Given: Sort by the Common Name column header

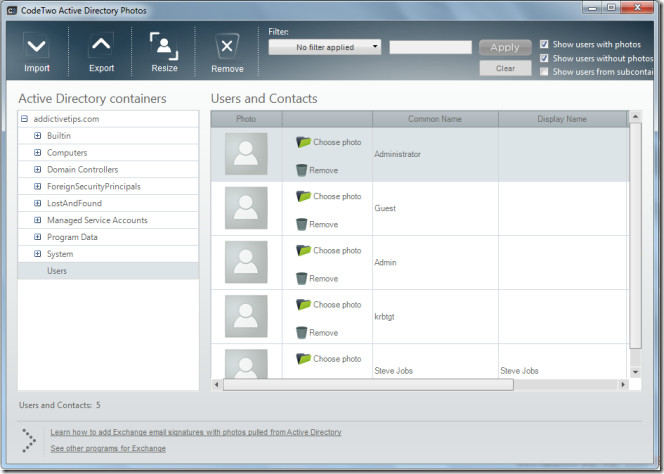Looking at the screenshot, I should 435,119.
